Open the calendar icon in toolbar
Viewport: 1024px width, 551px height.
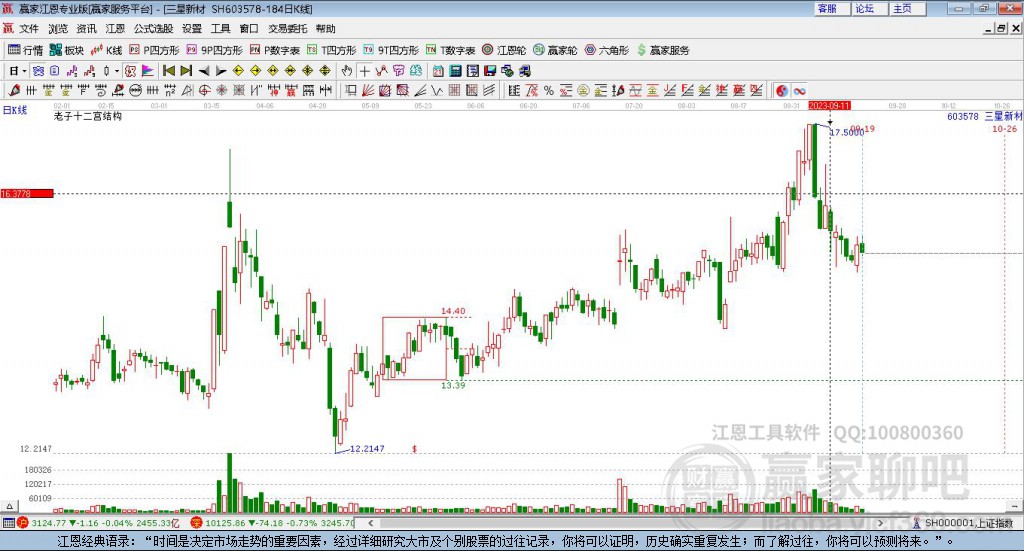[x=438, y=71]
